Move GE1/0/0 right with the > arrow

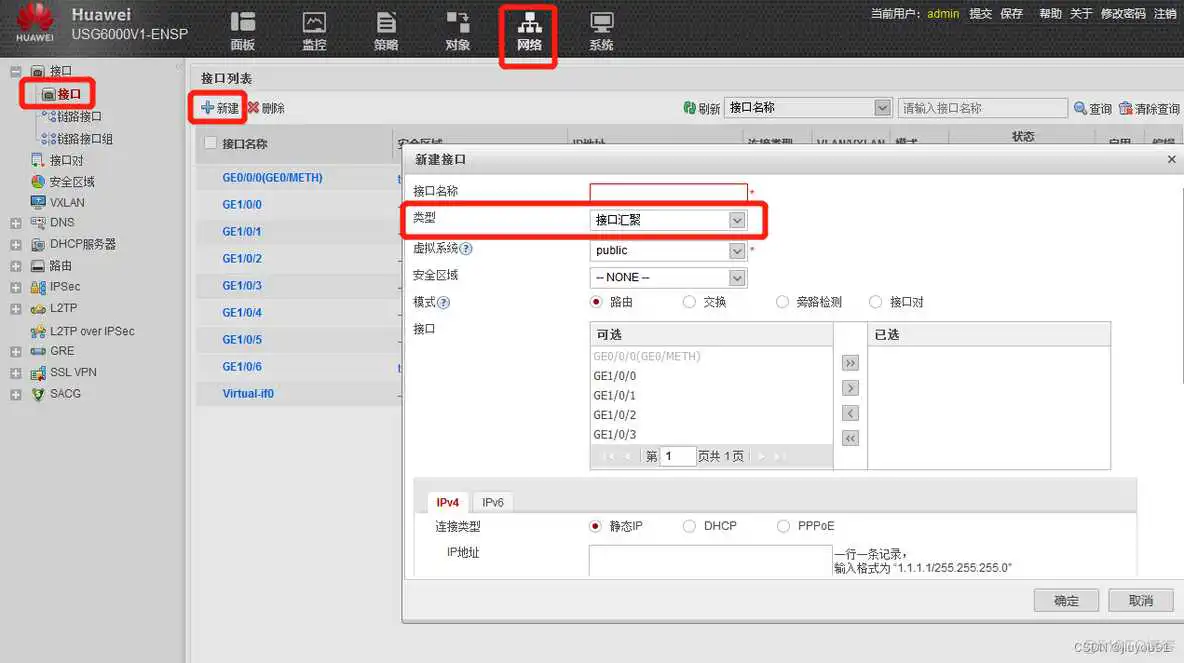[849, 387]
